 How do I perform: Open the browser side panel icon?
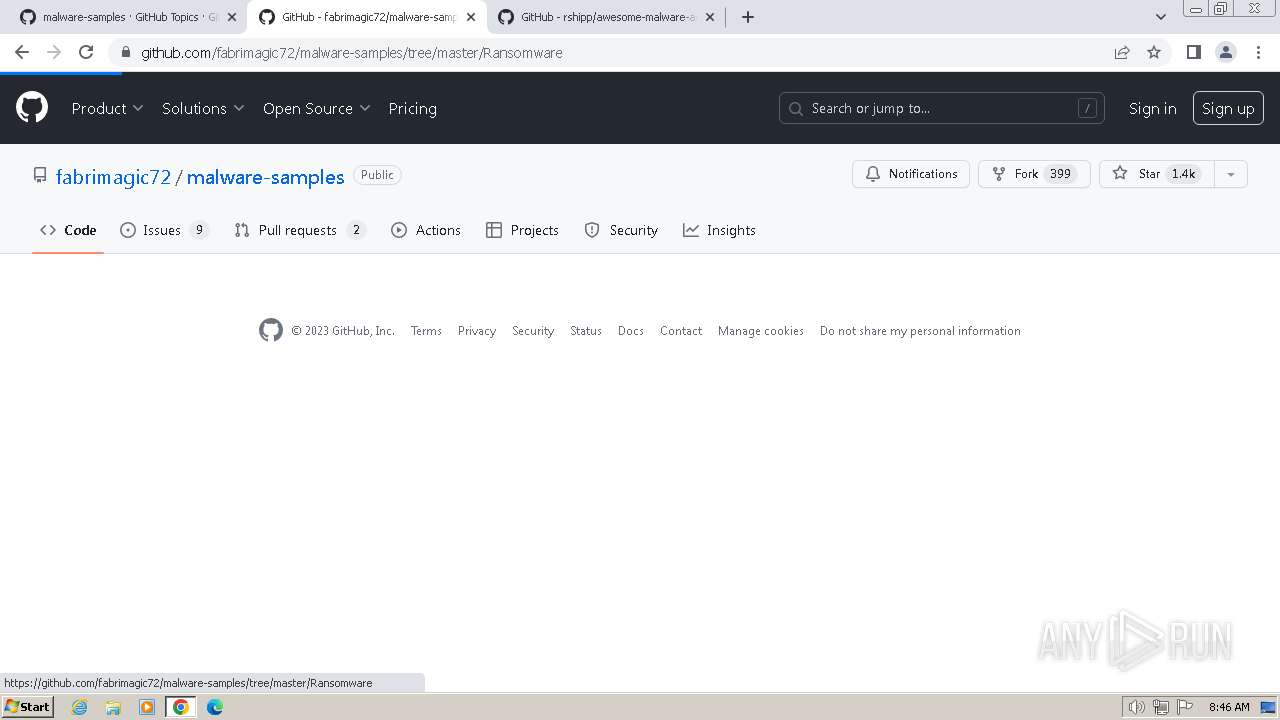1193,52
